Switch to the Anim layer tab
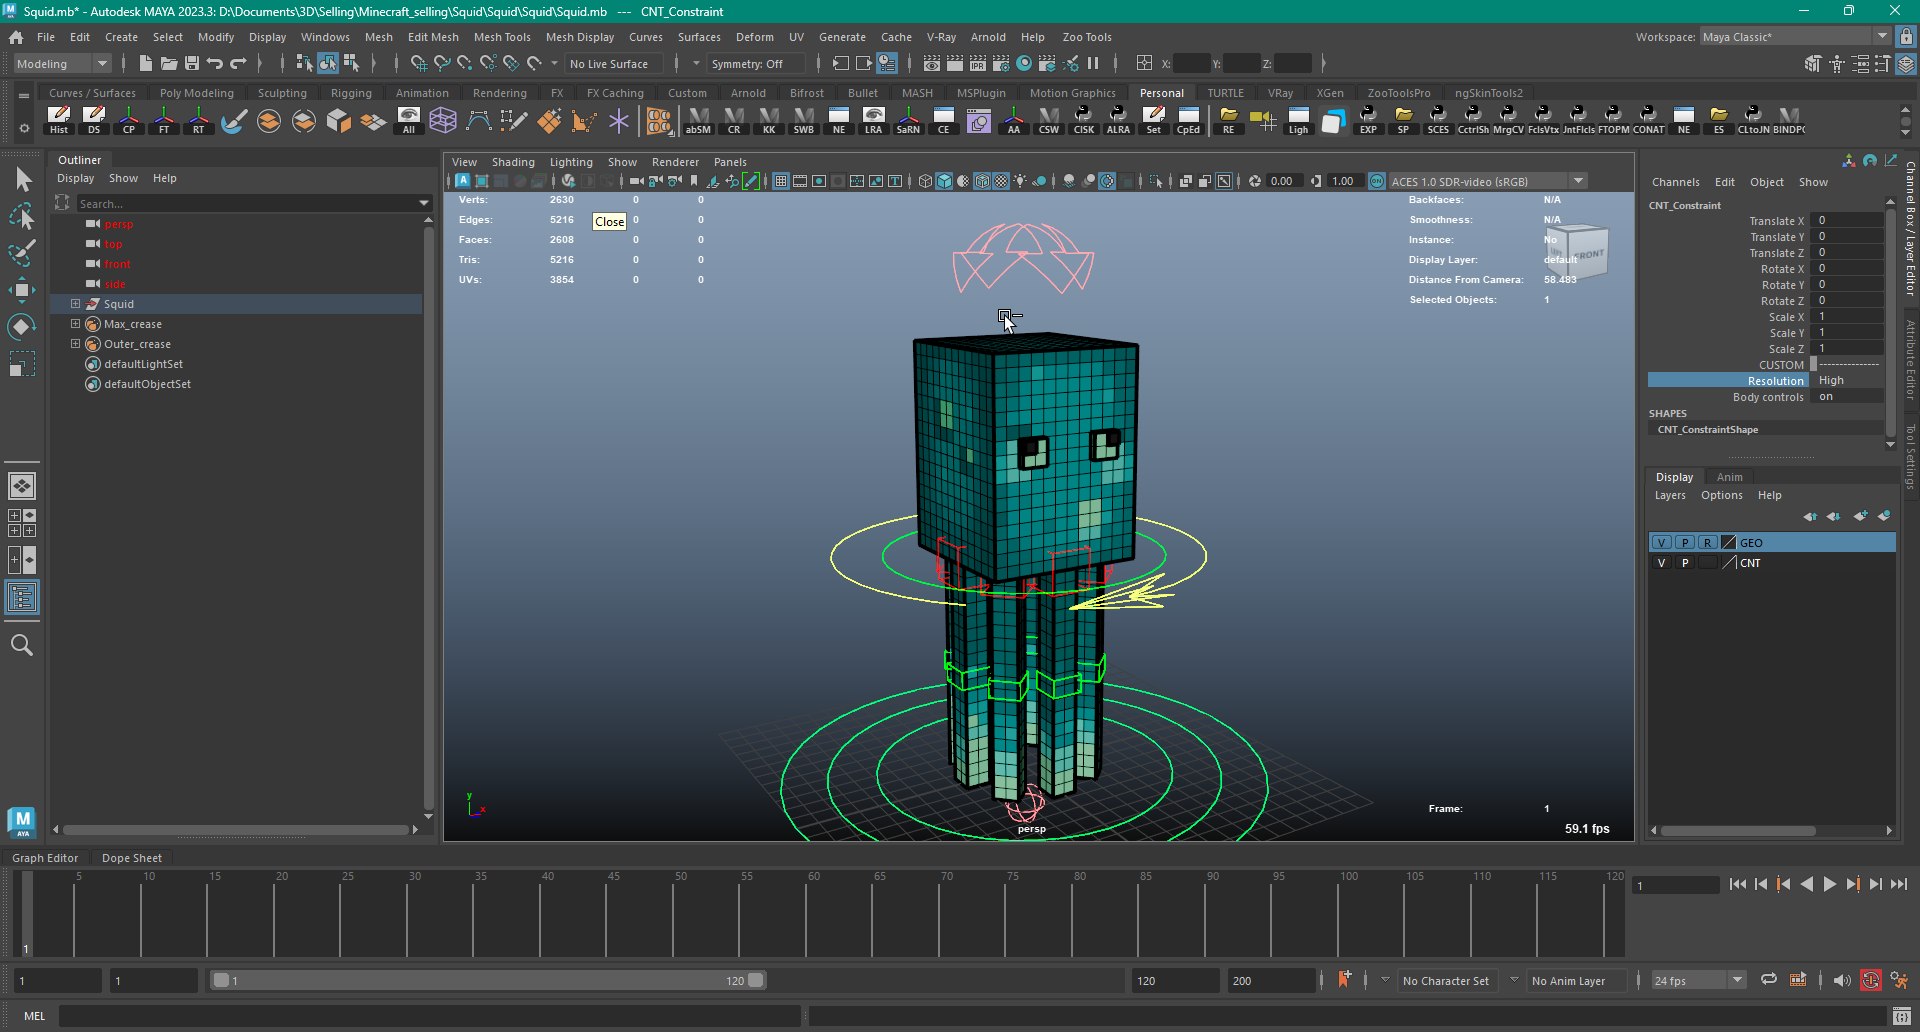 pos(1729,477)
